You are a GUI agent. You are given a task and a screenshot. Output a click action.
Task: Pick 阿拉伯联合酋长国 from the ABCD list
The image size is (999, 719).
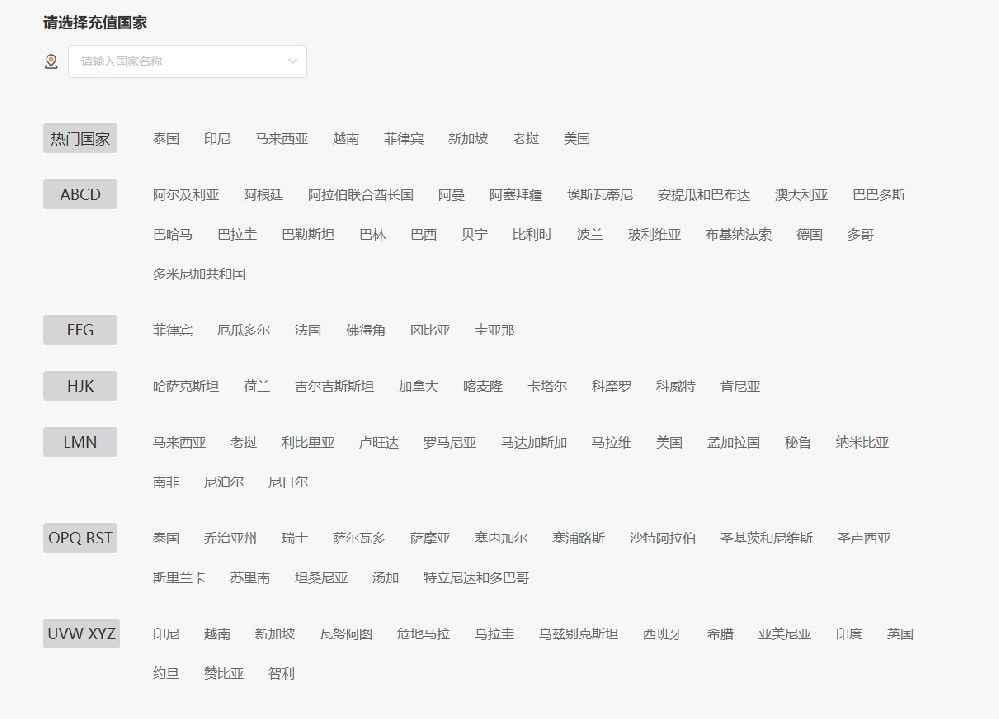click(x=361, y=195)
